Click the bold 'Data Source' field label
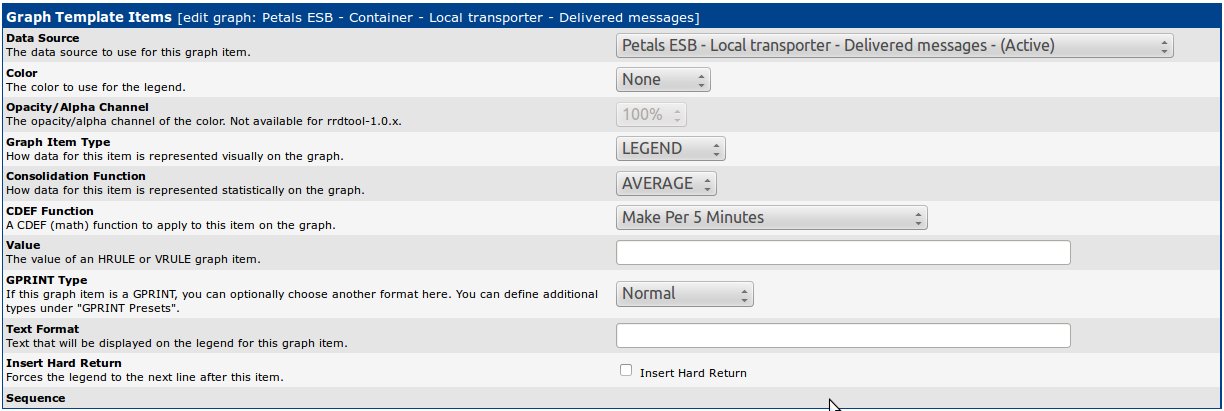Viewport: 1224px width, 411px height. (41, 38)
